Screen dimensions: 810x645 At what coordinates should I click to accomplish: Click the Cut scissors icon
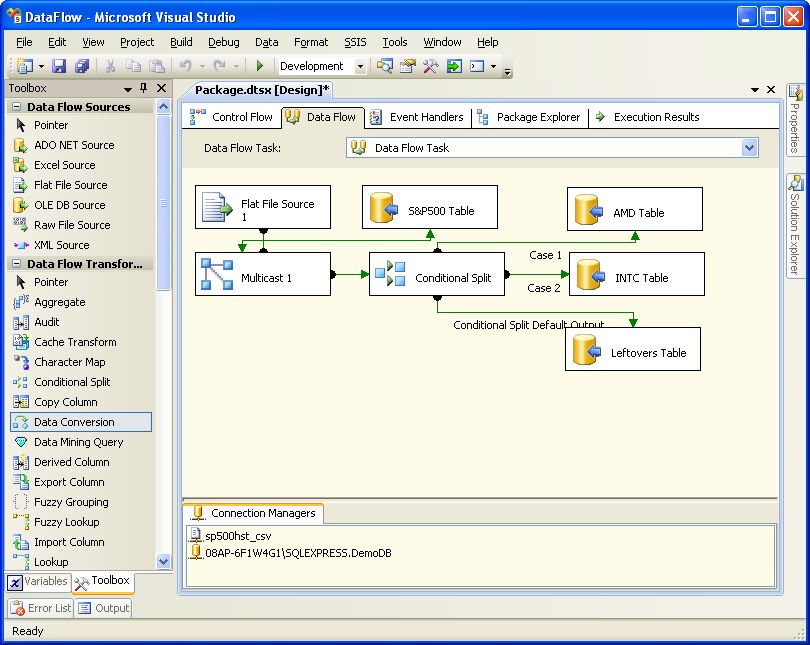coord(110,66)
